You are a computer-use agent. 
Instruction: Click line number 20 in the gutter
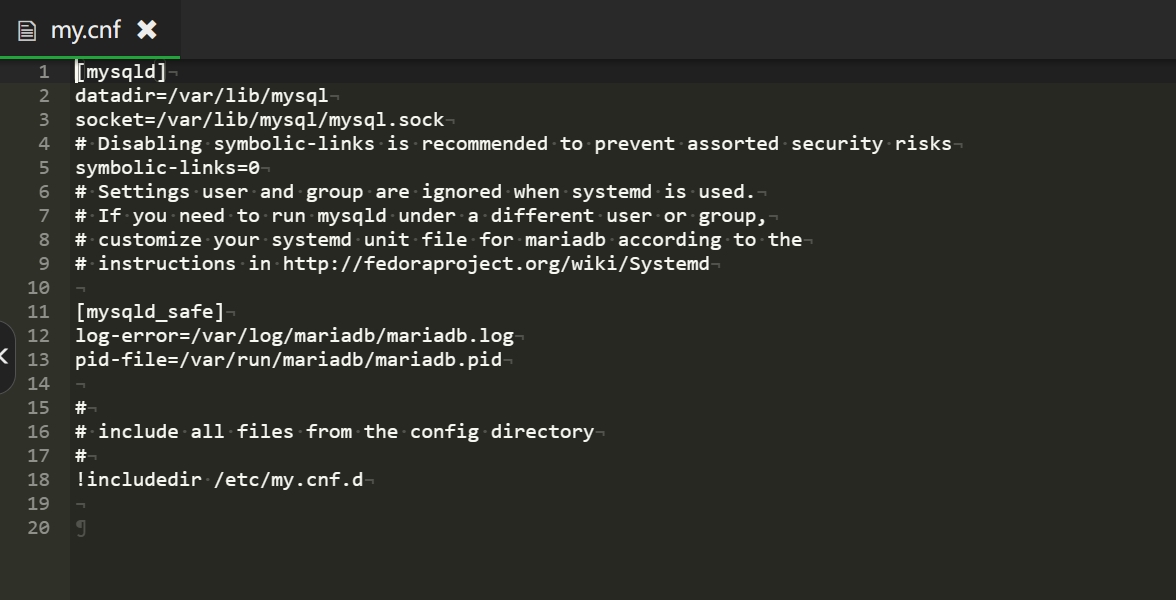39,528
